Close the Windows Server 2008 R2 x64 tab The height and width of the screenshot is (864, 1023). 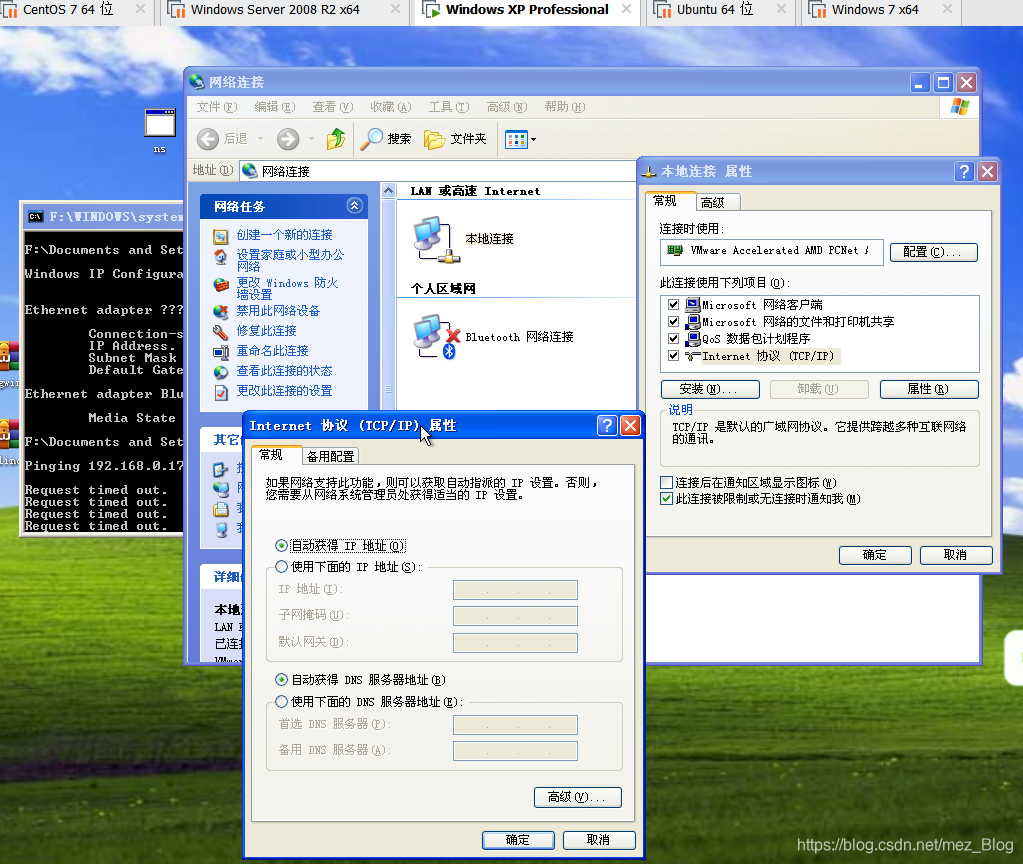[395, 9]
